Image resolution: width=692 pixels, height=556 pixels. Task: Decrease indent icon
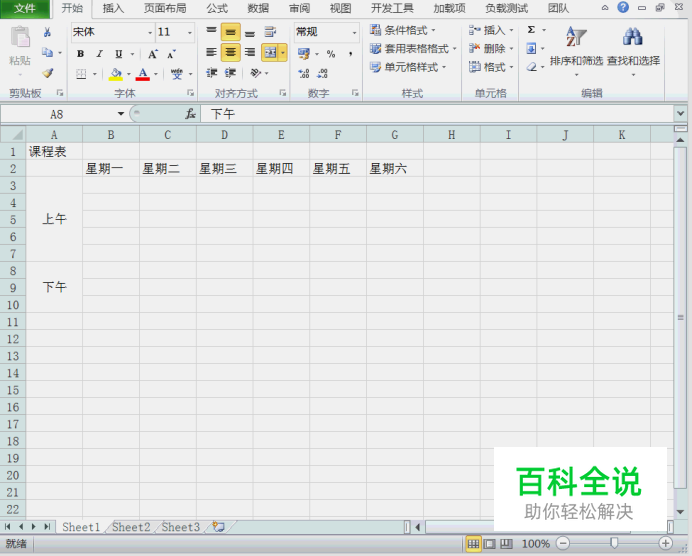[x=211, y=73]
